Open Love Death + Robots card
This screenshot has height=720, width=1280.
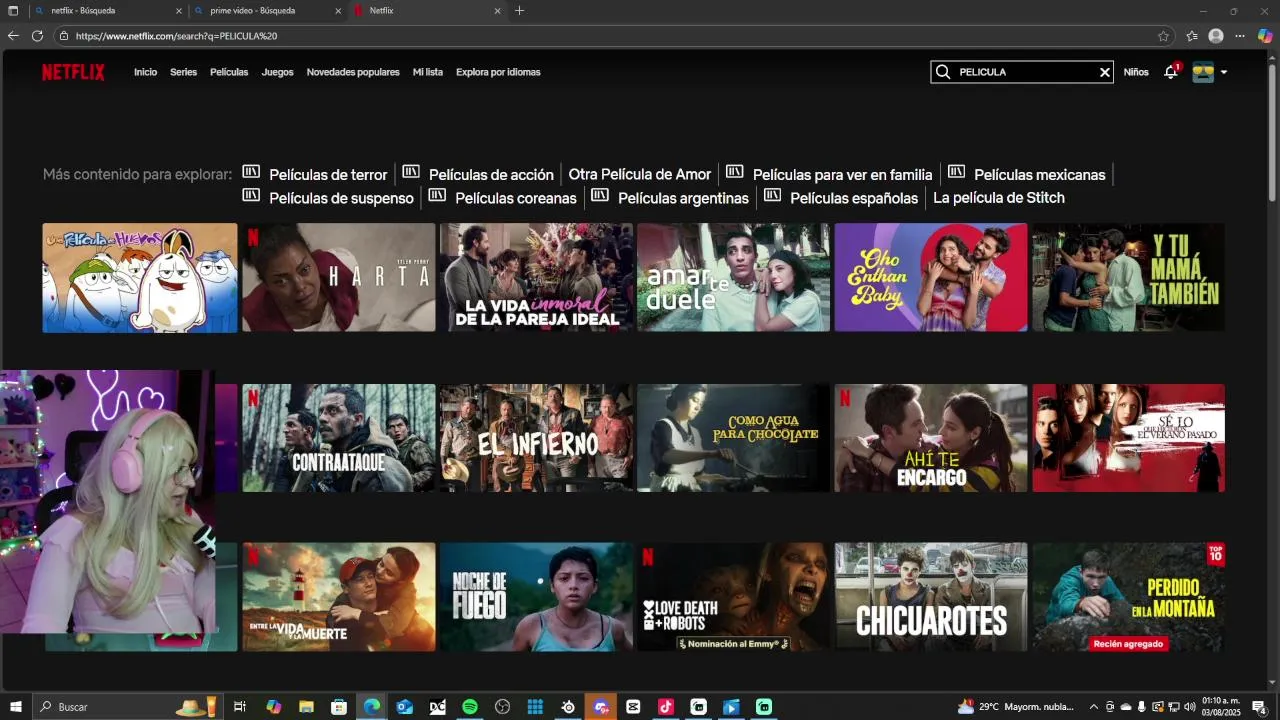pos(733,597)
